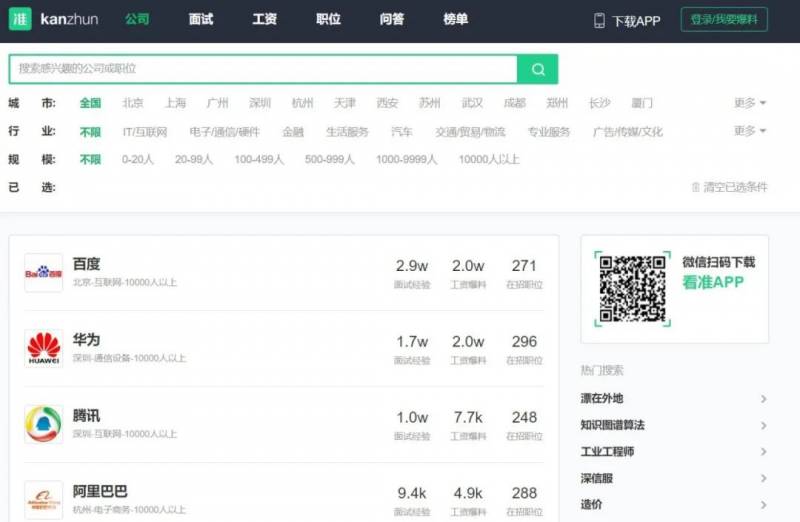Click Huawei's 296 open positions count

click(524, 341)
